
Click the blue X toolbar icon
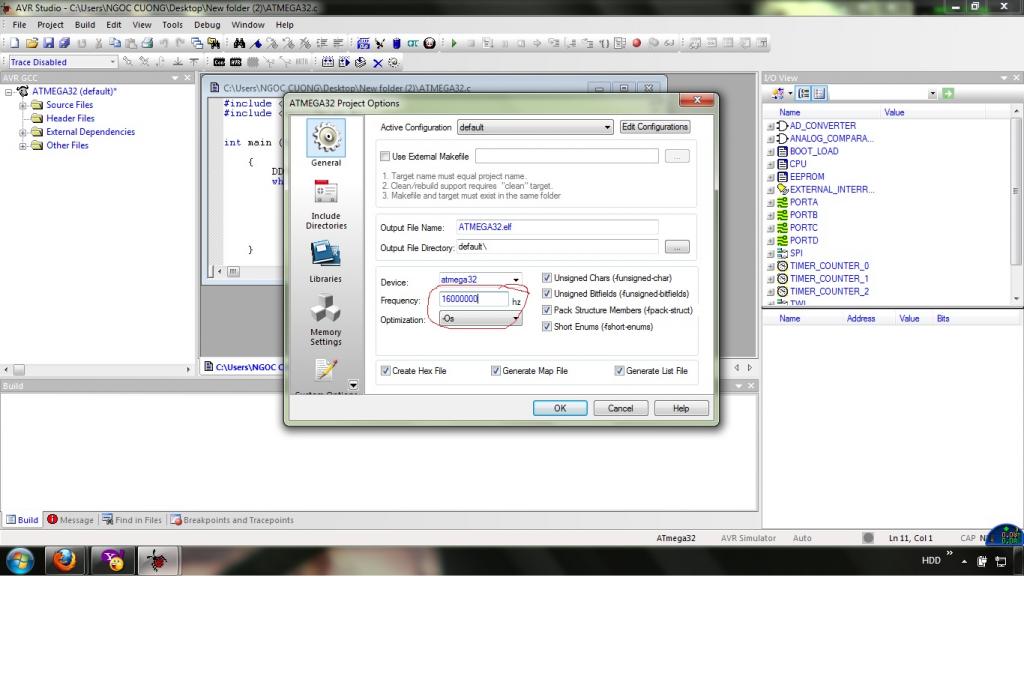pyautogui.click(x=377, y=63)
